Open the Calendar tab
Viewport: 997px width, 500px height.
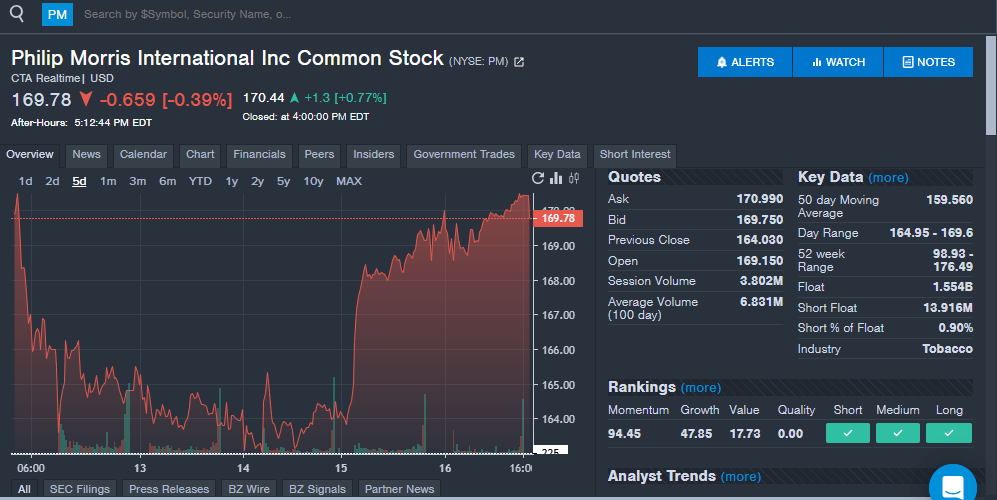click(143, 155)
